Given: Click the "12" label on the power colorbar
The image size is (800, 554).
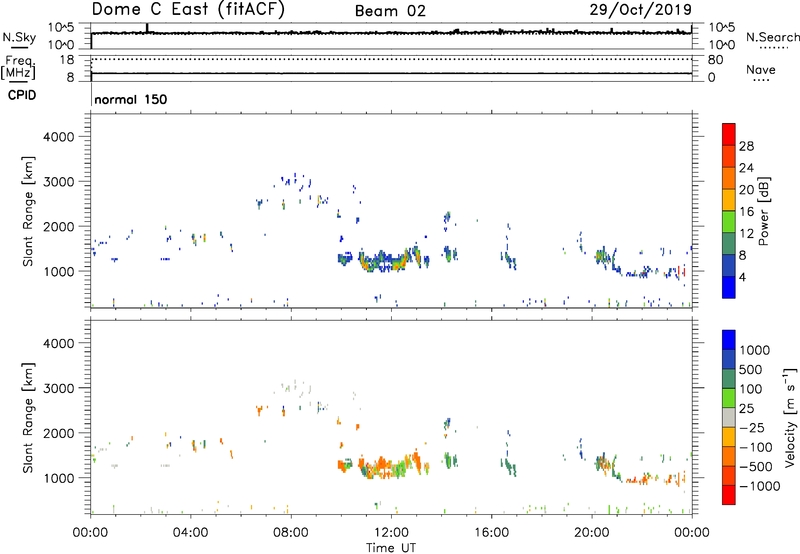Looking at the screenshot, I should 746,234.
